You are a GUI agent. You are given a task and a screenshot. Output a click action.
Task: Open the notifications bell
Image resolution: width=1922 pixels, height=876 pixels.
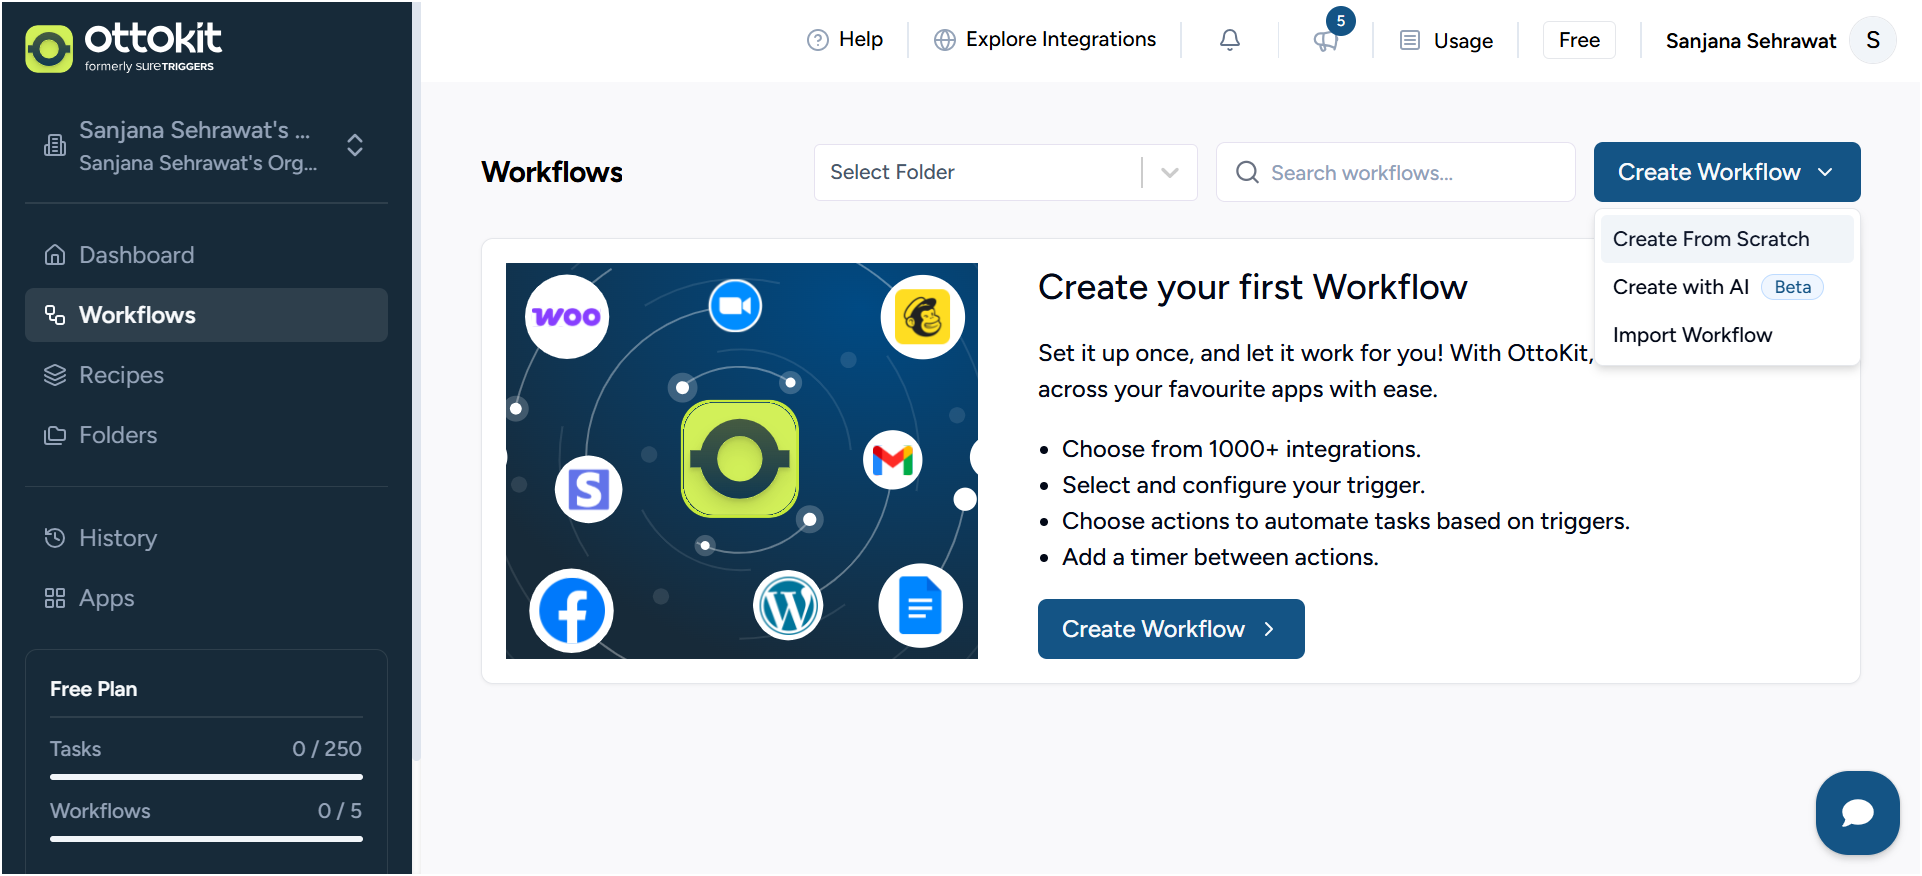(x=1230, y=40)
